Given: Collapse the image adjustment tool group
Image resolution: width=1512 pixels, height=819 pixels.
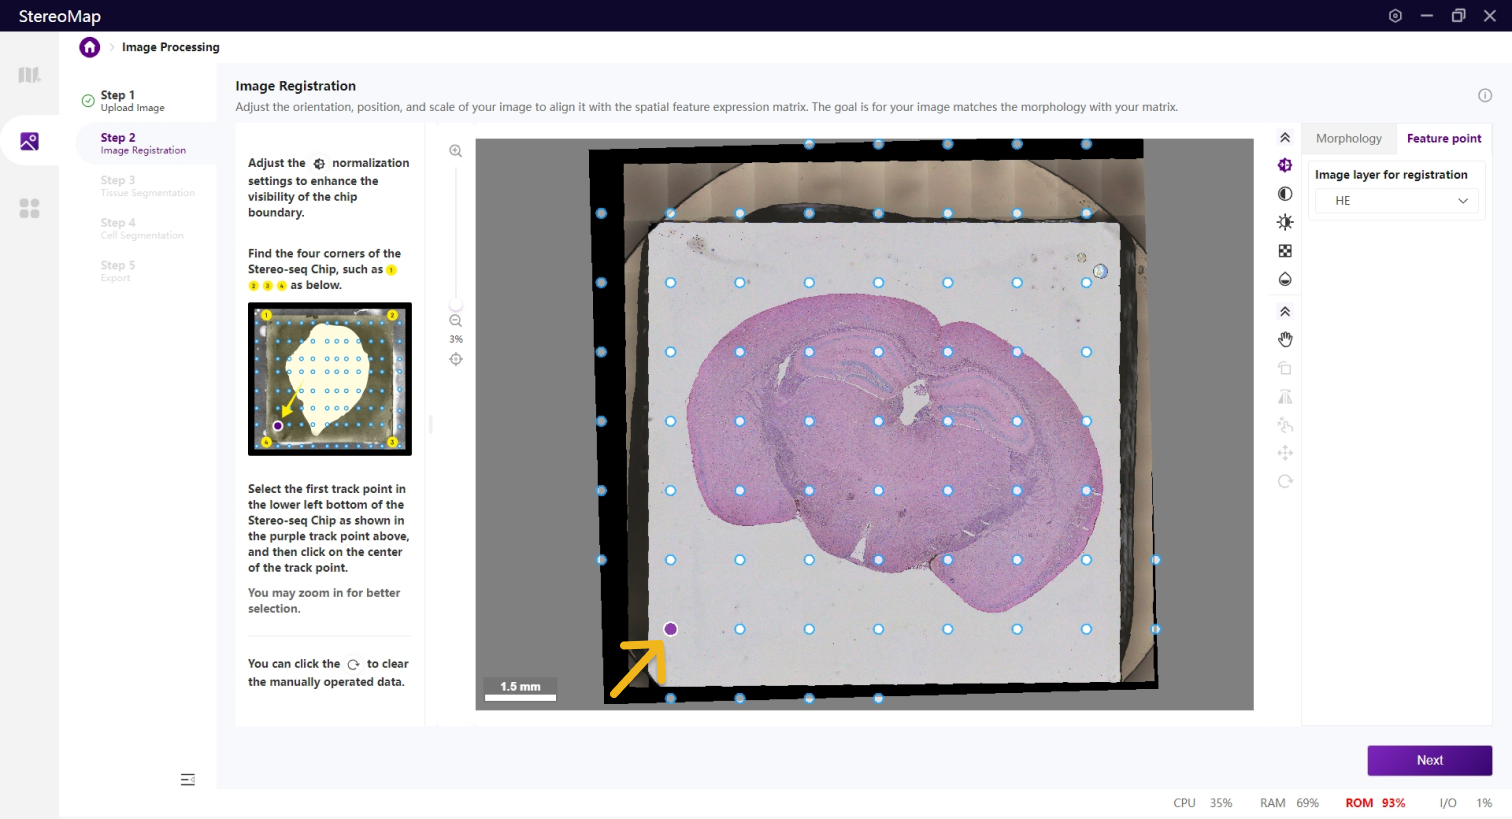Looking at the screenshot, I should click(1285, 138).
